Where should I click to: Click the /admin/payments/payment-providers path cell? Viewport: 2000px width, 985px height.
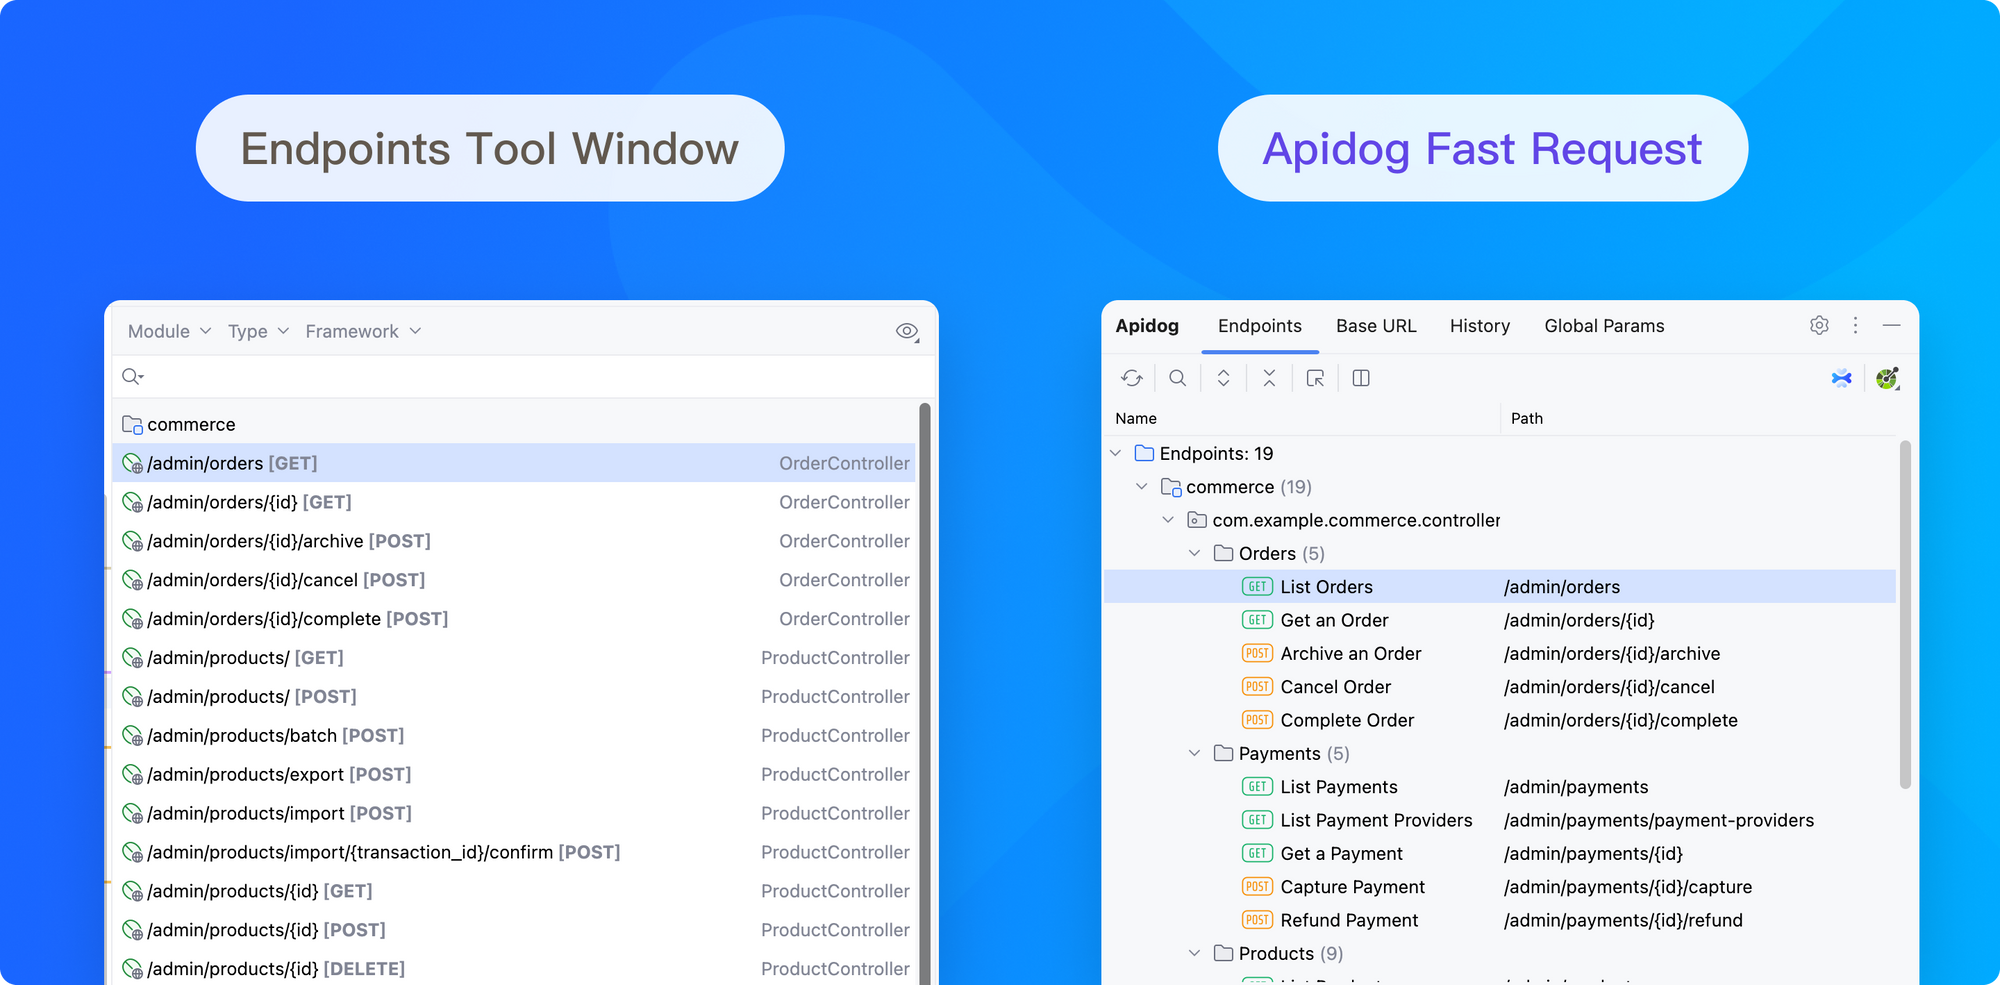tap(1658, 820)
